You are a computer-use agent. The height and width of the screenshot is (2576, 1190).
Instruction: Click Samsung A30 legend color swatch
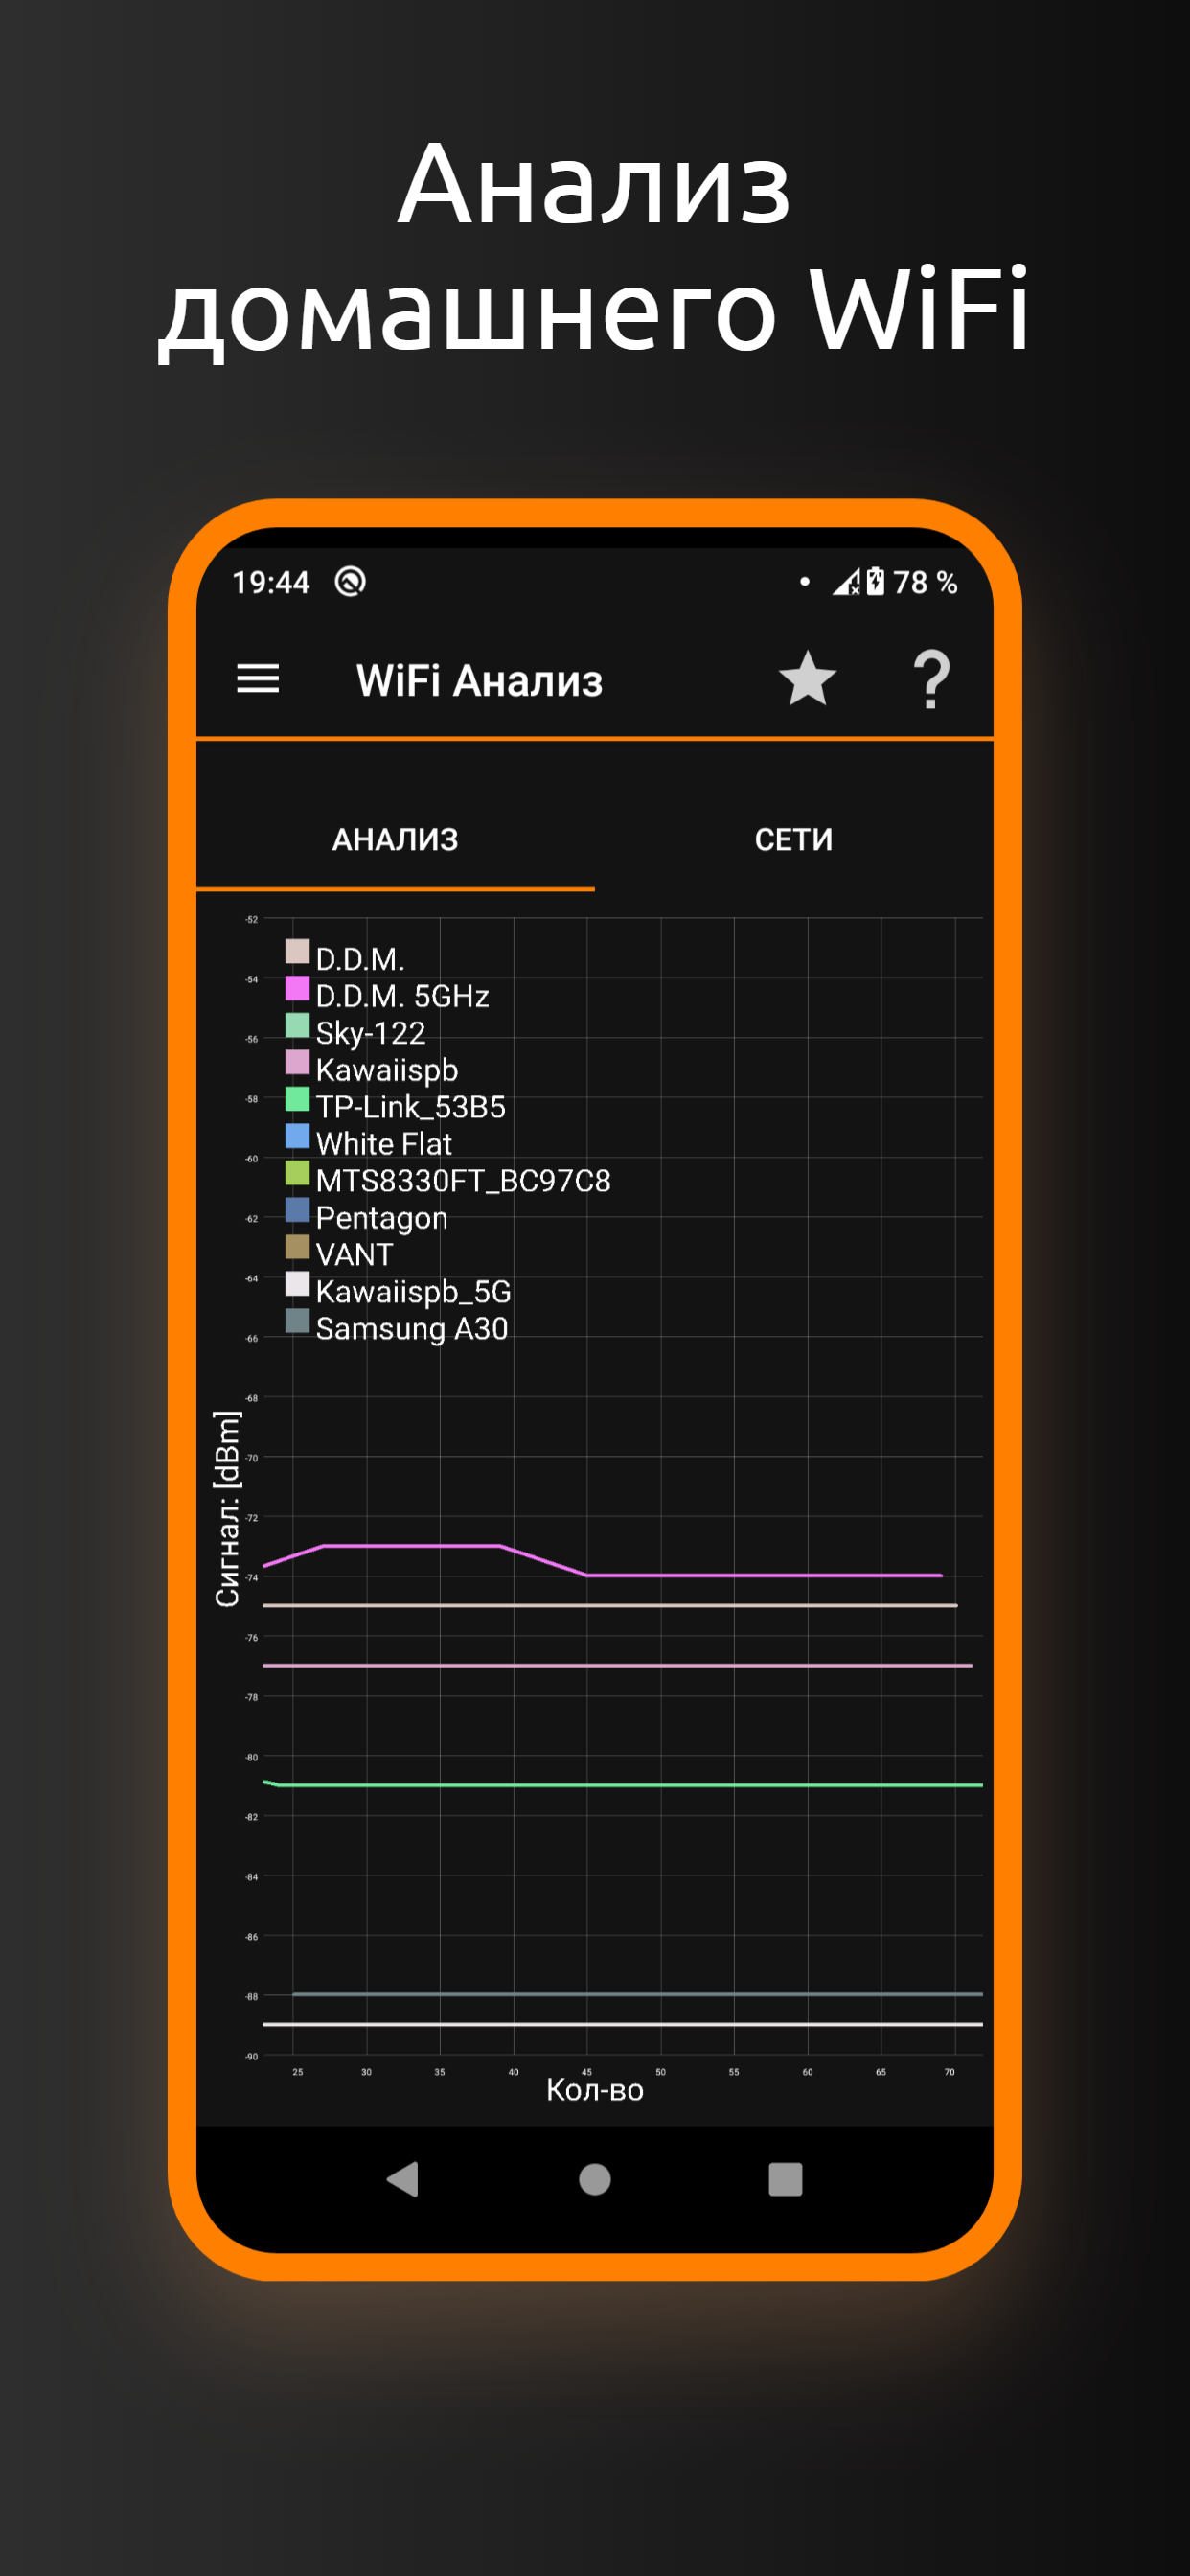(x=297, y=1321)
